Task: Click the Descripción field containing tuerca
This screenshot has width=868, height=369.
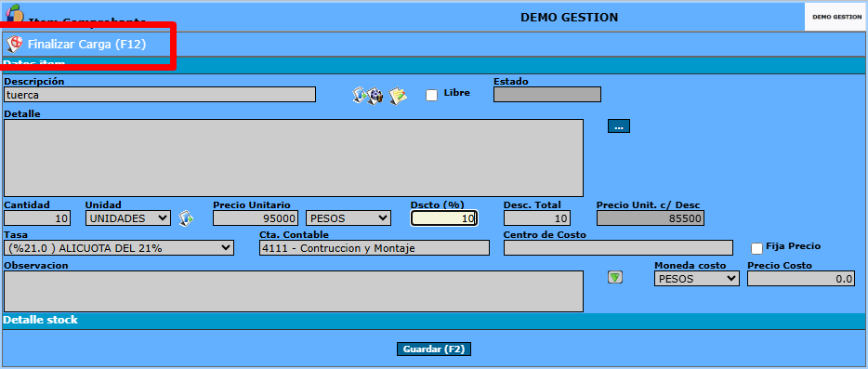Action: [x=160, y=95]
